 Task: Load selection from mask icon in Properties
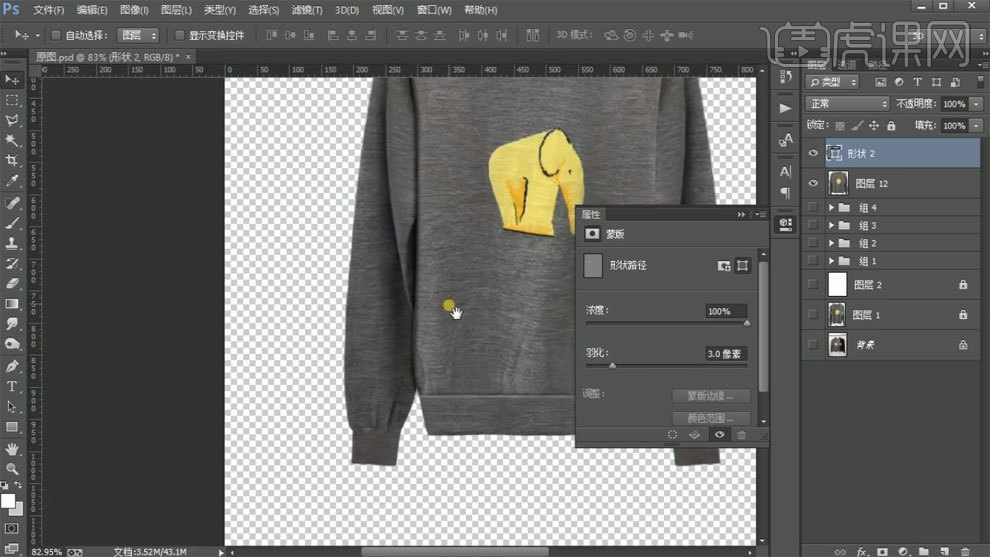click(x=672, y=434)
